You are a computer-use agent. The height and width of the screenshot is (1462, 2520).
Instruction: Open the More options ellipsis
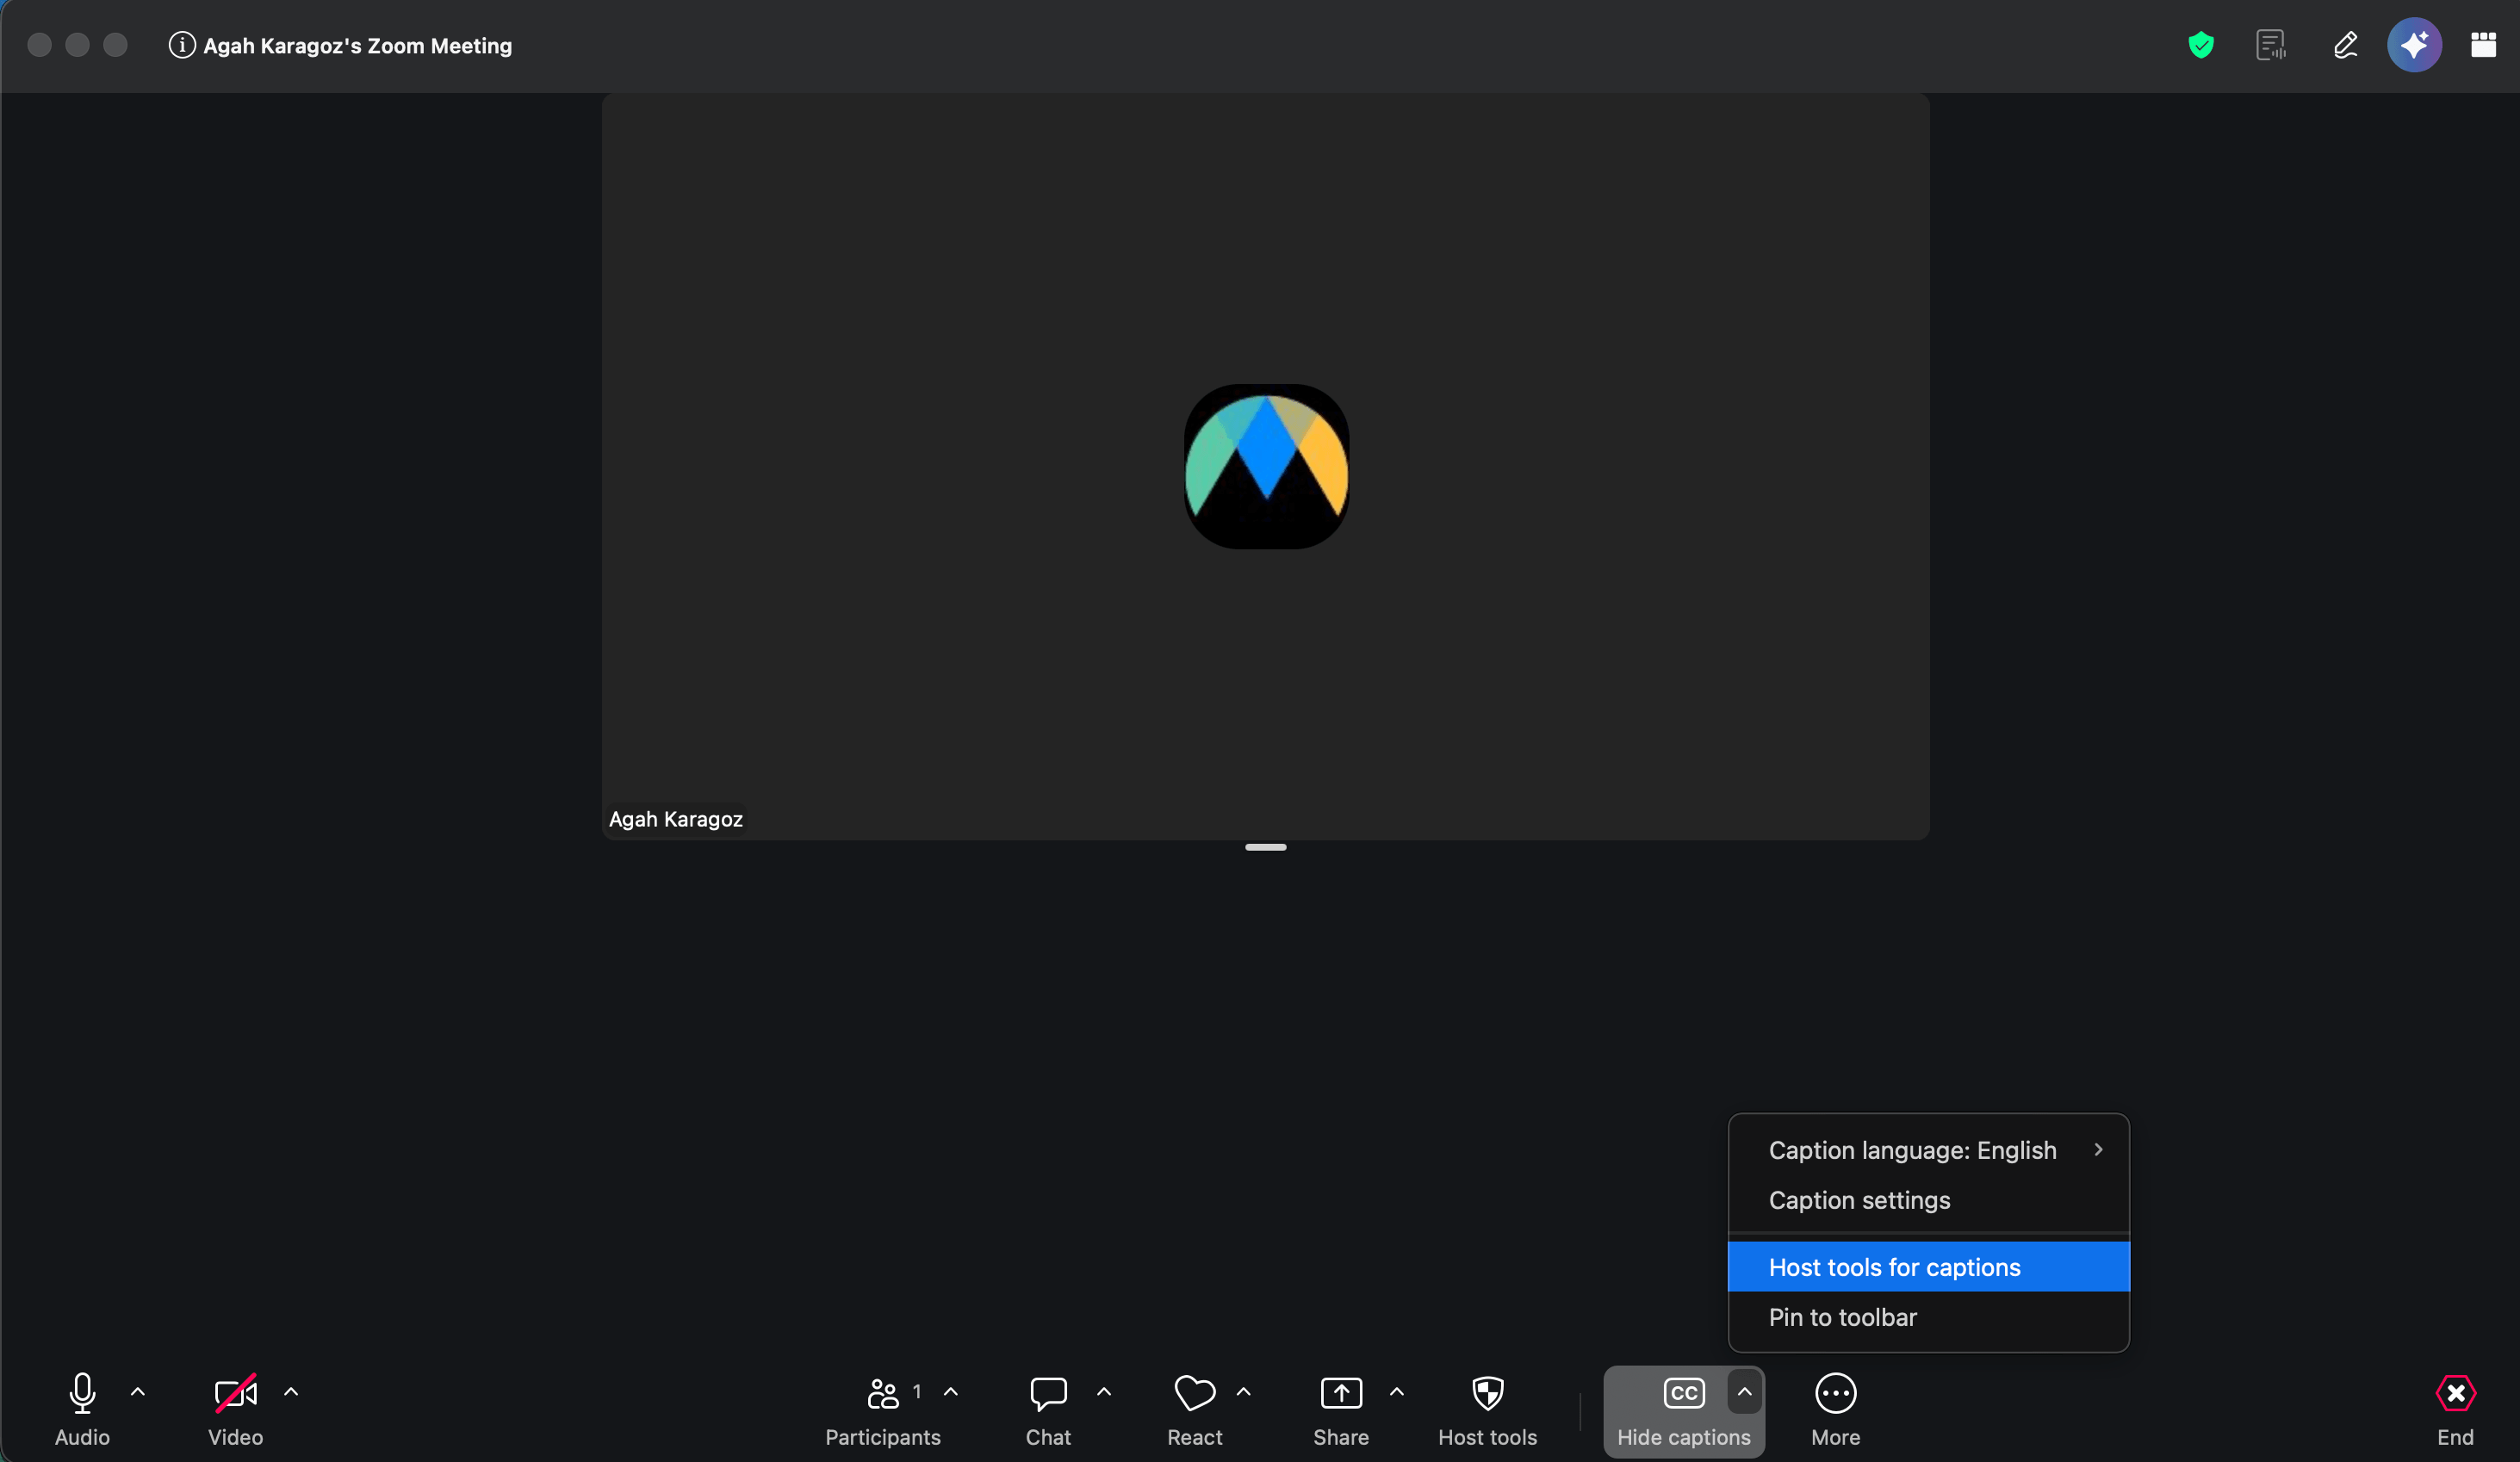(1836, 1392)
